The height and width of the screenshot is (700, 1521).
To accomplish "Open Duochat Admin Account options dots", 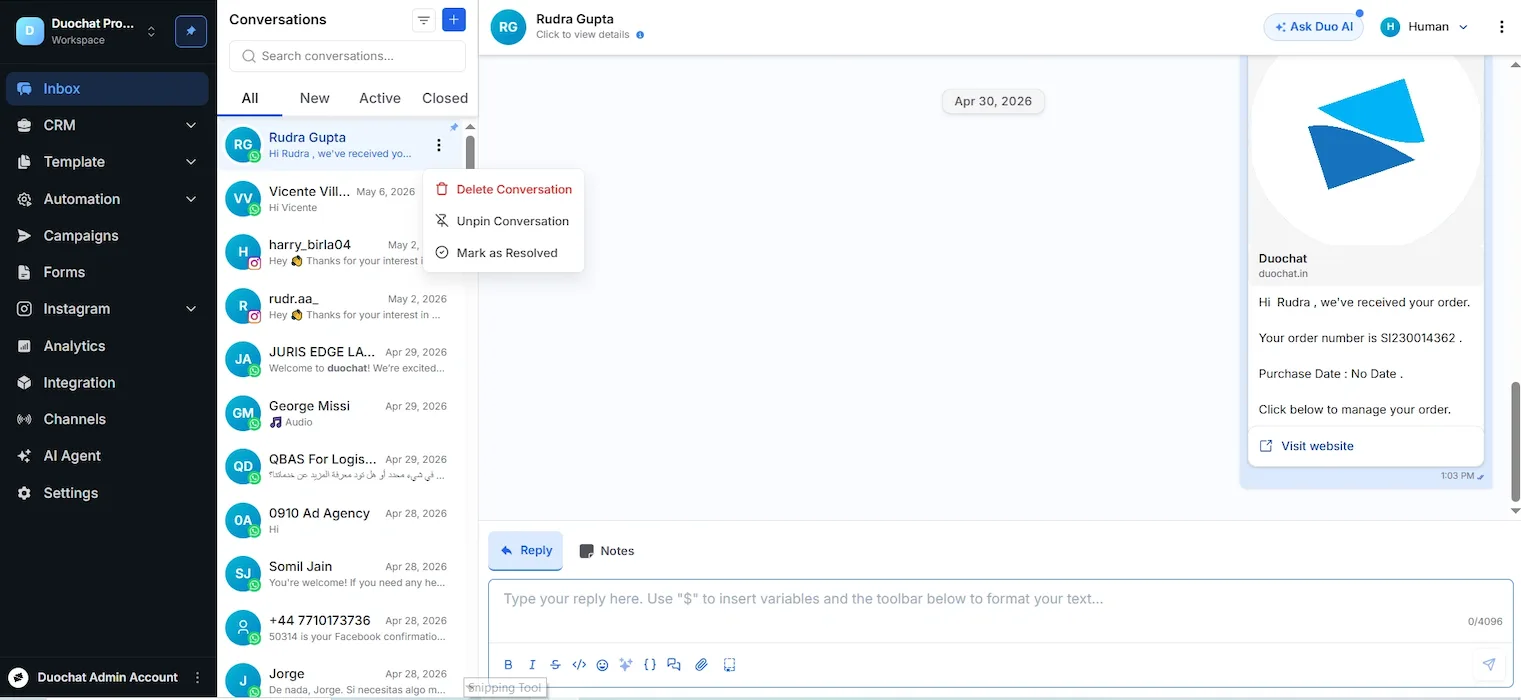I will (197, 678).
